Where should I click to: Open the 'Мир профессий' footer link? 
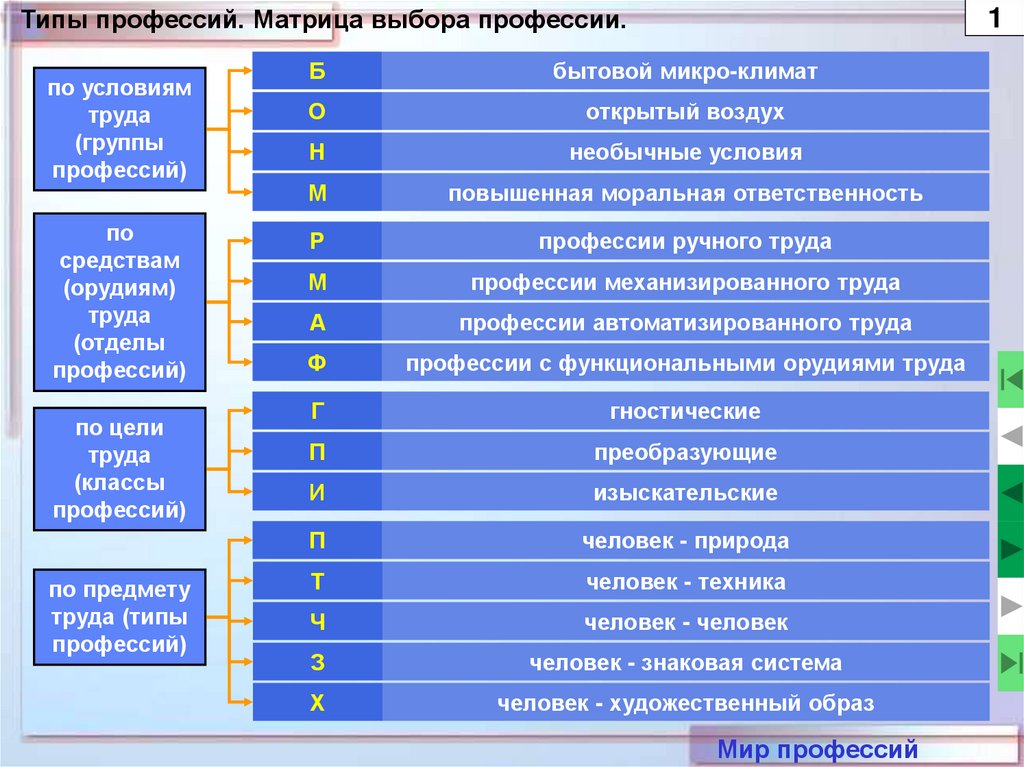click(818, 749)
